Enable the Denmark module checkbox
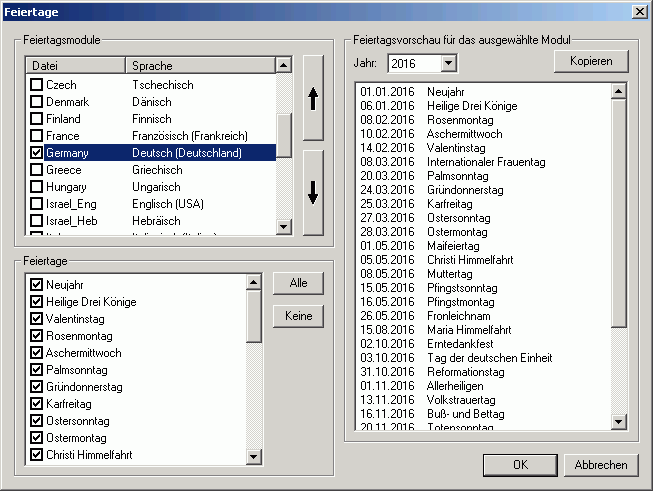 [x=37, y=102]
